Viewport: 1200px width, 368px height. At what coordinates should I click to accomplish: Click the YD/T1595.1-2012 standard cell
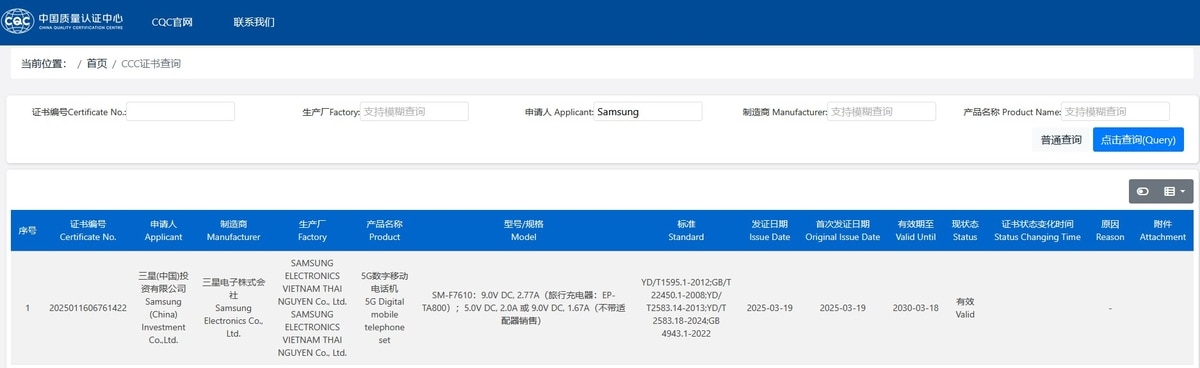point(686,307)
